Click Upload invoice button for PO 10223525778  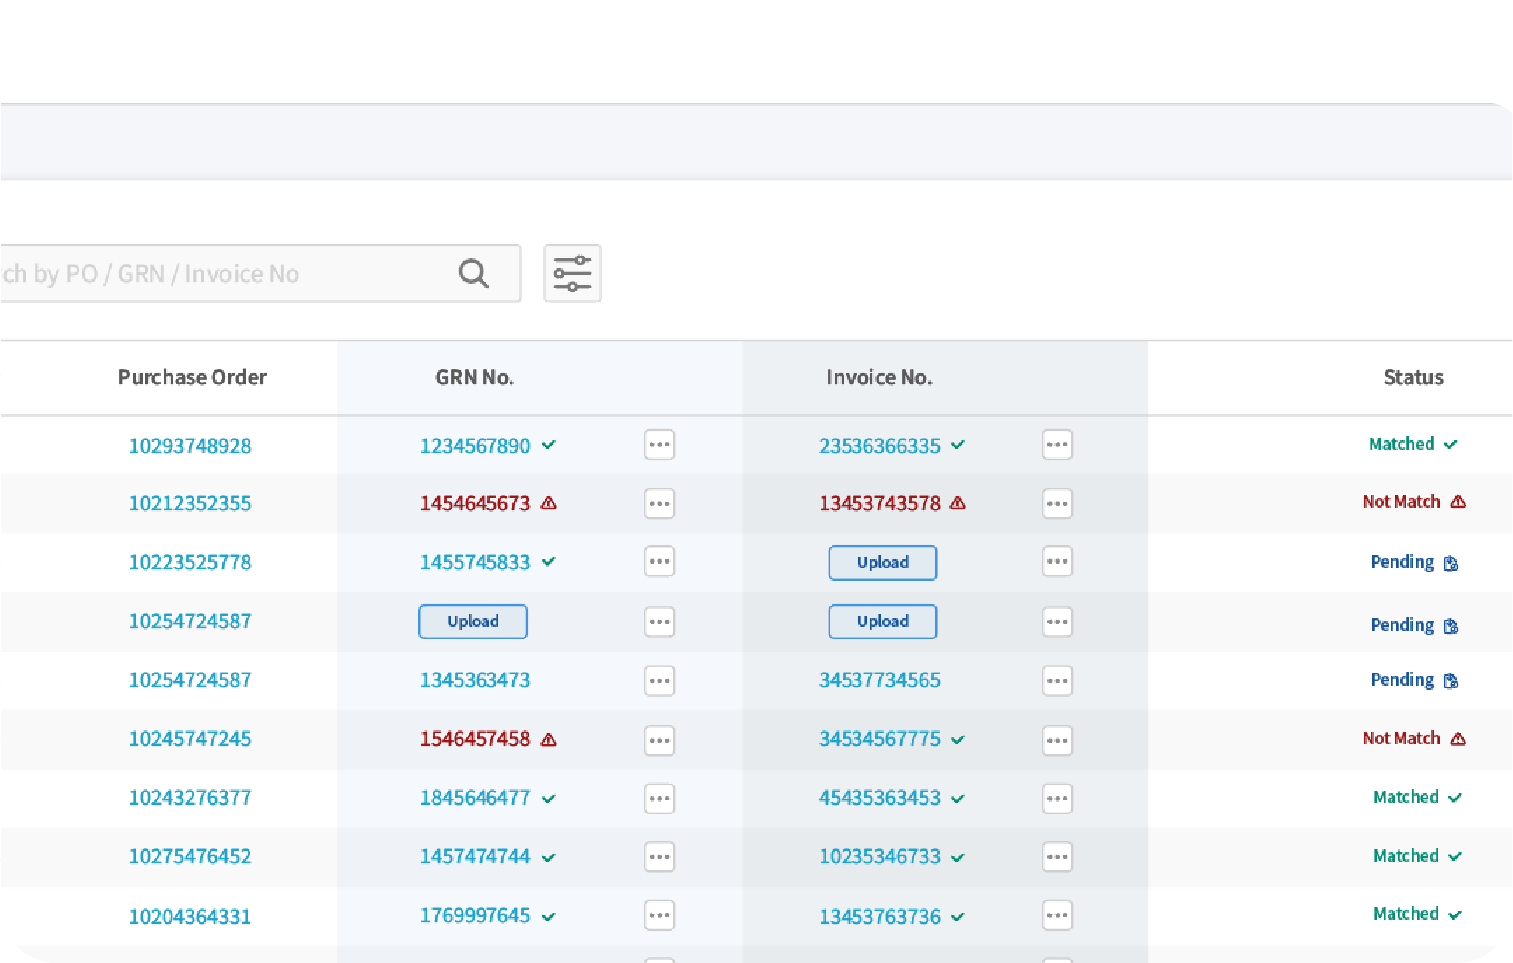point(883,562)
